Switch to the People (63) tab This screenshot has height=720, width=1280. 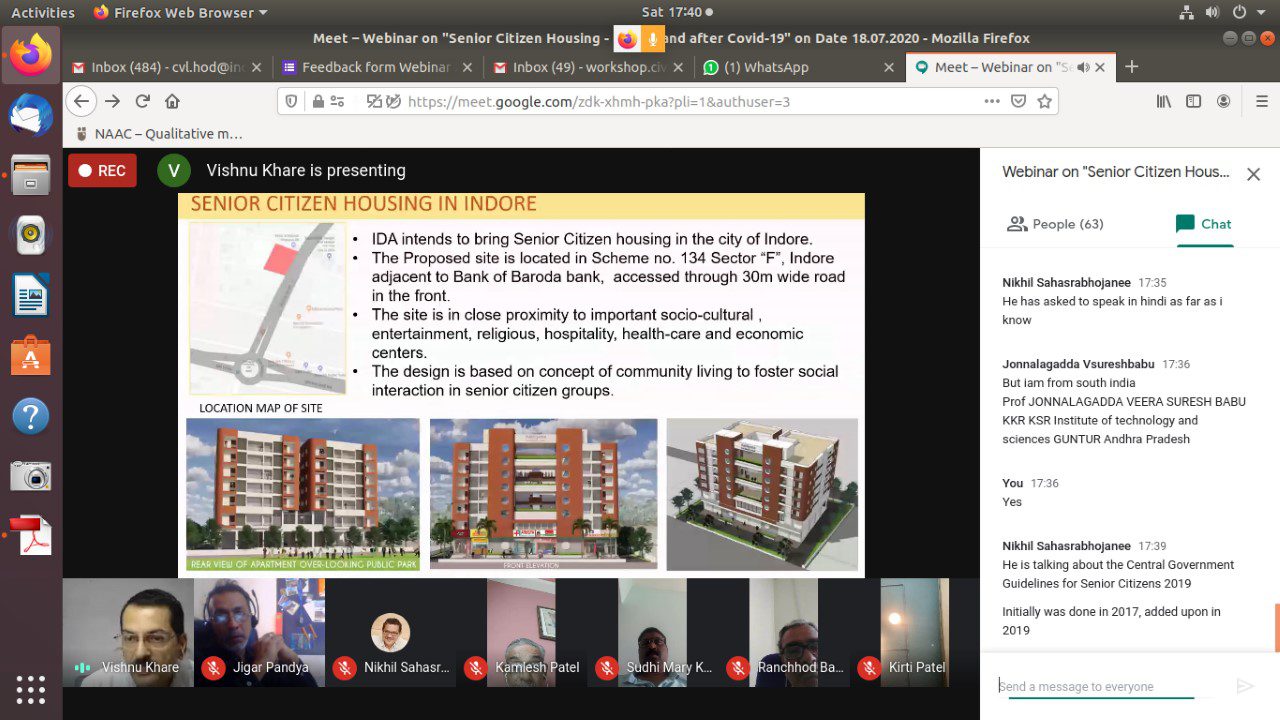click(x=1055, y=224)
